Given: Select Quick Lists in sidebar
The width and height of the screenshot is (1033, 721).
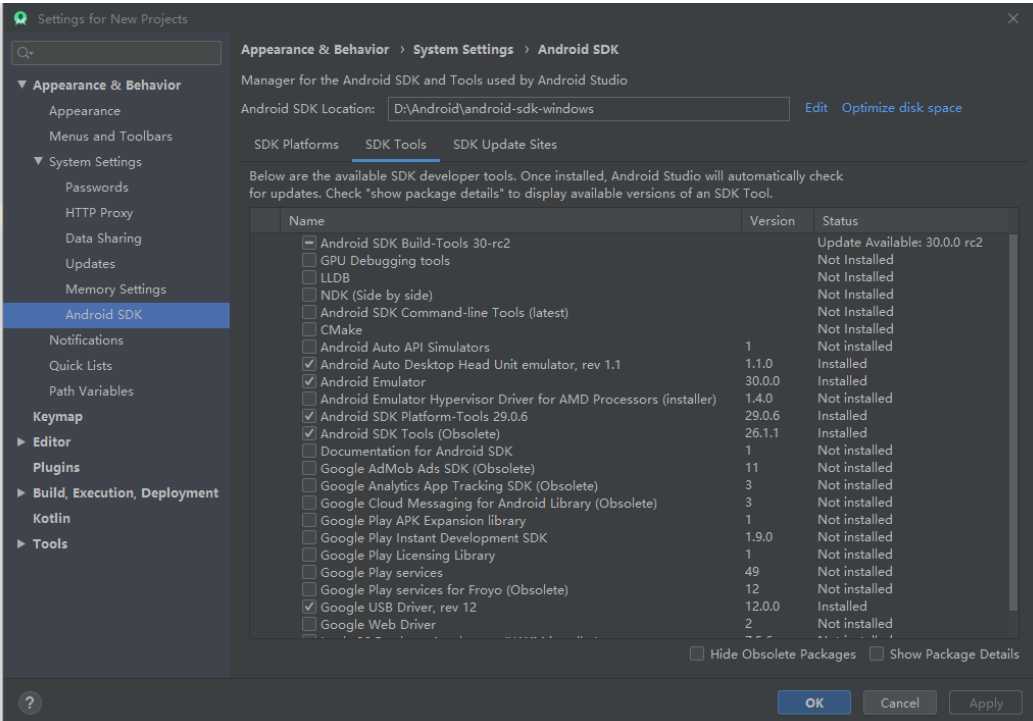Looking at the screenshot, I should (80, 365).
